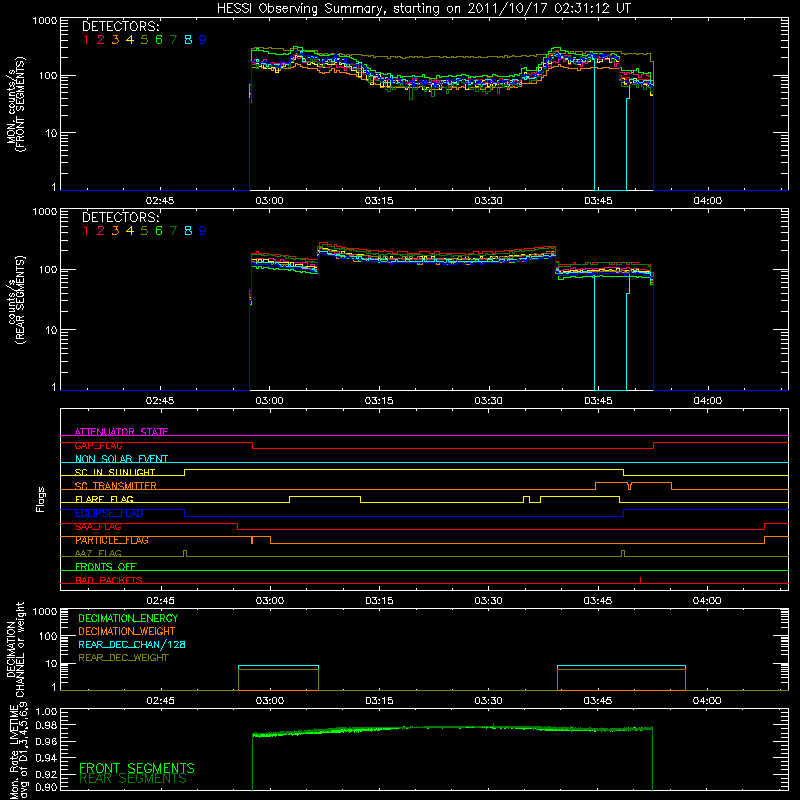Click 03:45 time tick under front segments plot
Image resolution: width=800 pixels, height=800 pixels.
598,201
